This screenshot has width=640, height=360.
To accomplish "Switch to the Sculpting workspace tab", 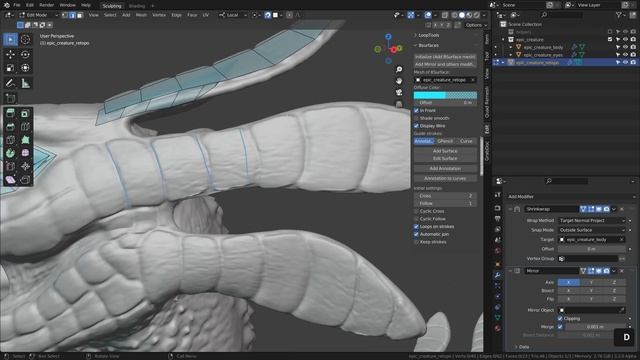I will click(x=112, y=6).
